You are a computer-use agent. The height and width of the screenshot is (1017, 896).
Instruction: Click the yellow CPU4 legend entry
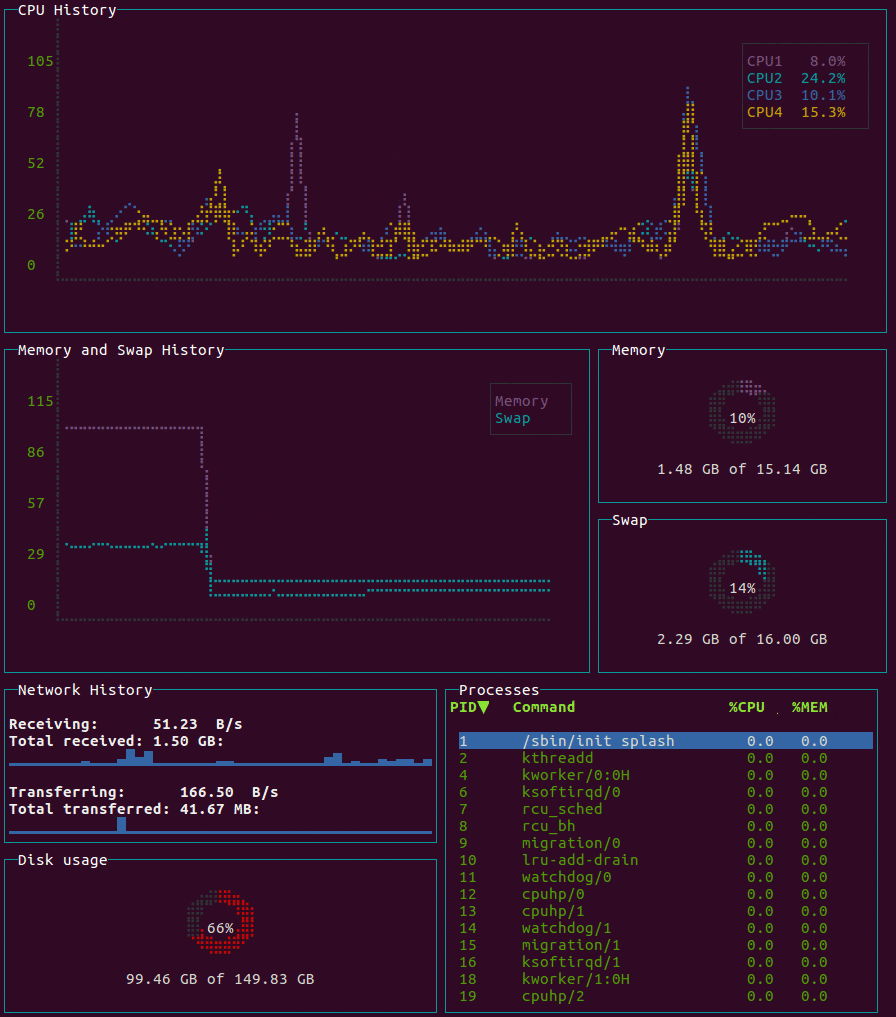tap(796, 112)
